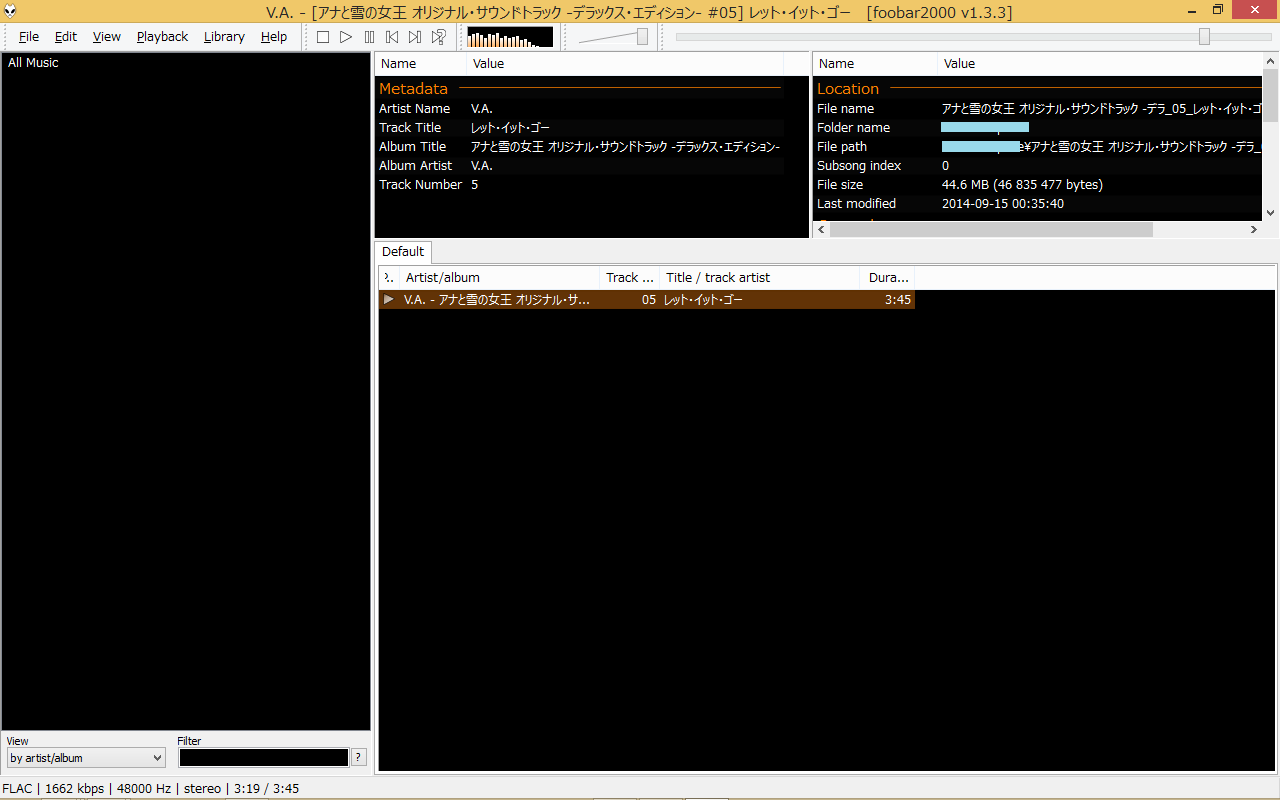Click the 'FLAC' codec label in status bar

(x=18, y=789)
